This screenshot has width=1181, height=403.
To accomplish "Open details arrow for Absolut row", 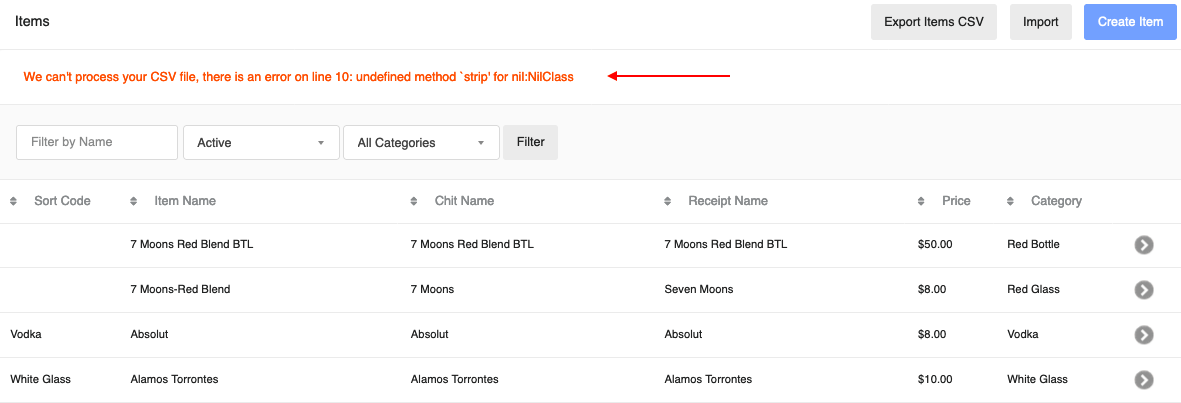I will coord(1143,334).
